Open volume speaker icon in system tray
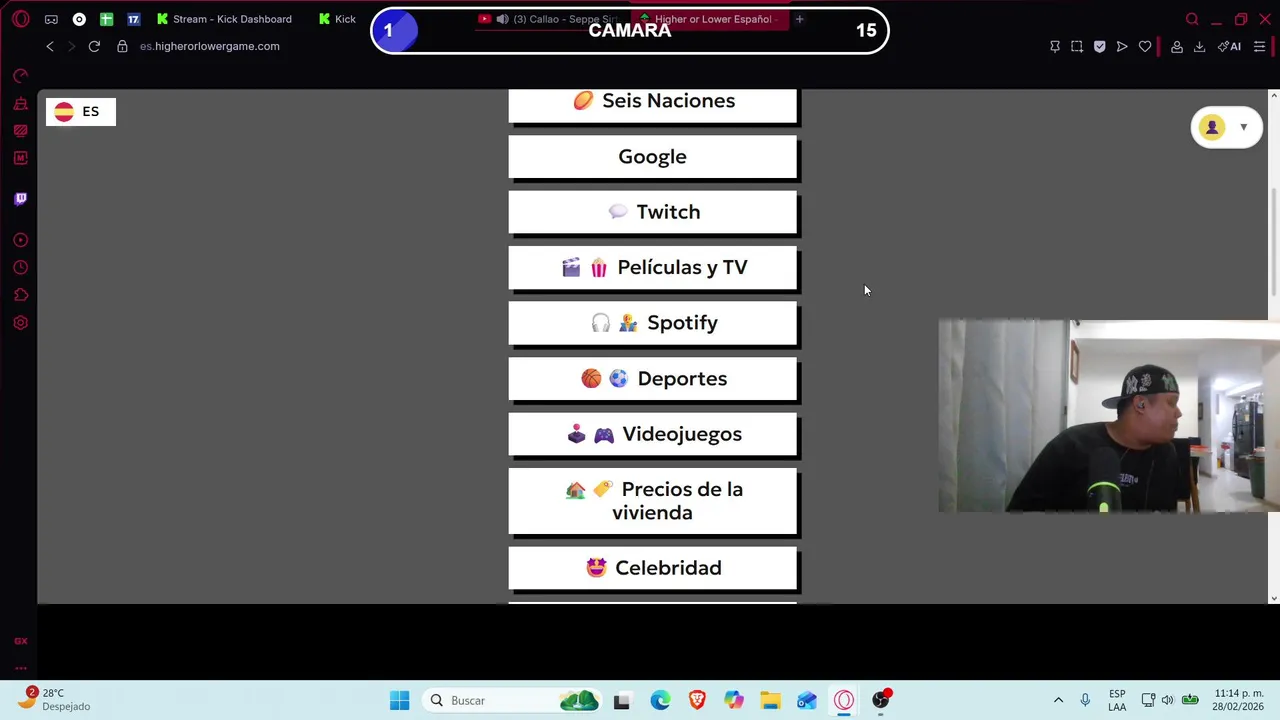This screenshot has width=1280, height=720. pos(1167,700)
